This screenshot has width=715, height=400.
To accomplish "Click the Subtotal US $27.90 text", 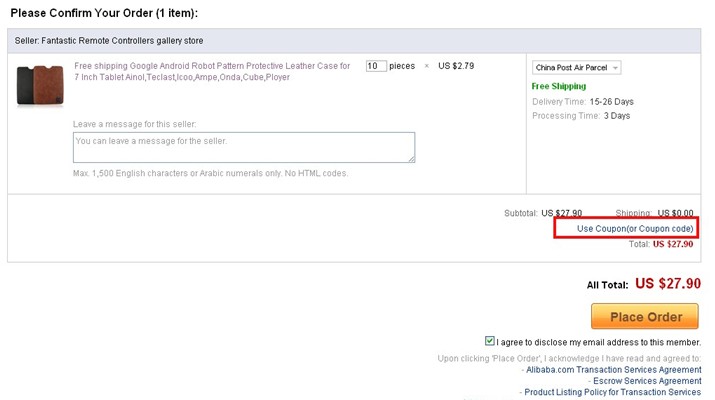I will pyautogui.click(x=543, y=213).
